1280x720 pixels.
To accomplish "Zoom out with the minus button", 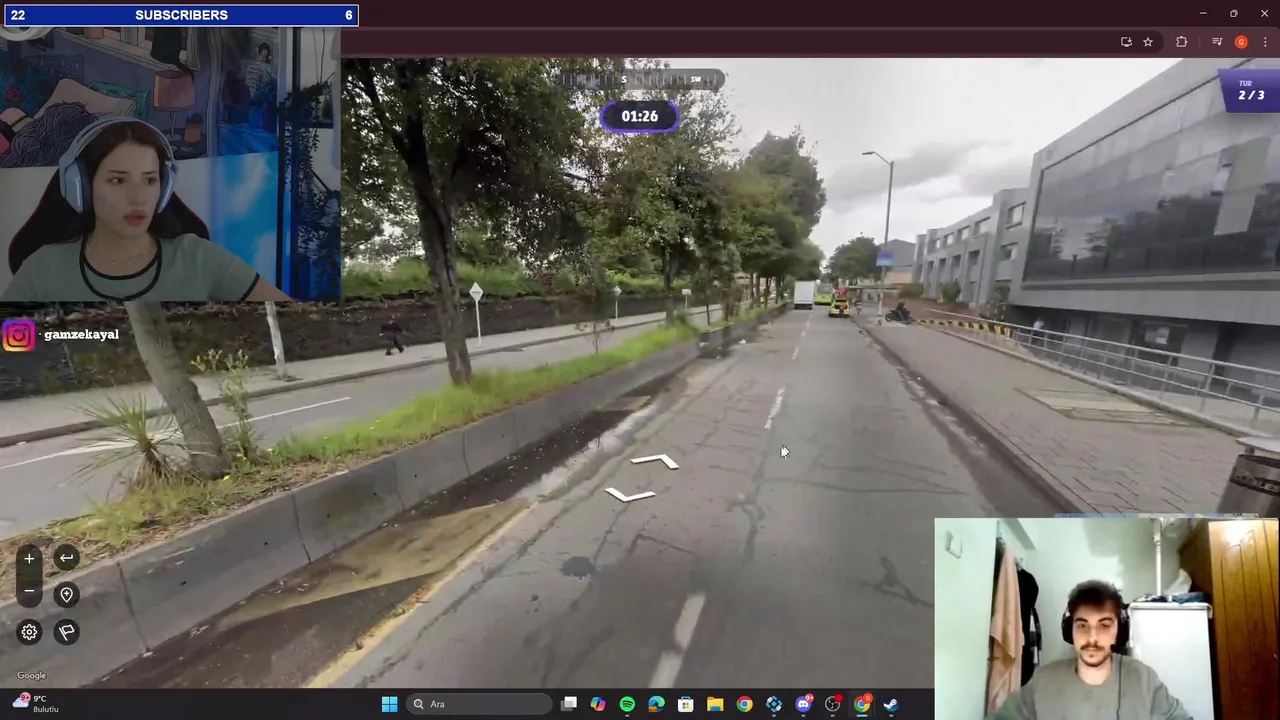I will 29,592.
